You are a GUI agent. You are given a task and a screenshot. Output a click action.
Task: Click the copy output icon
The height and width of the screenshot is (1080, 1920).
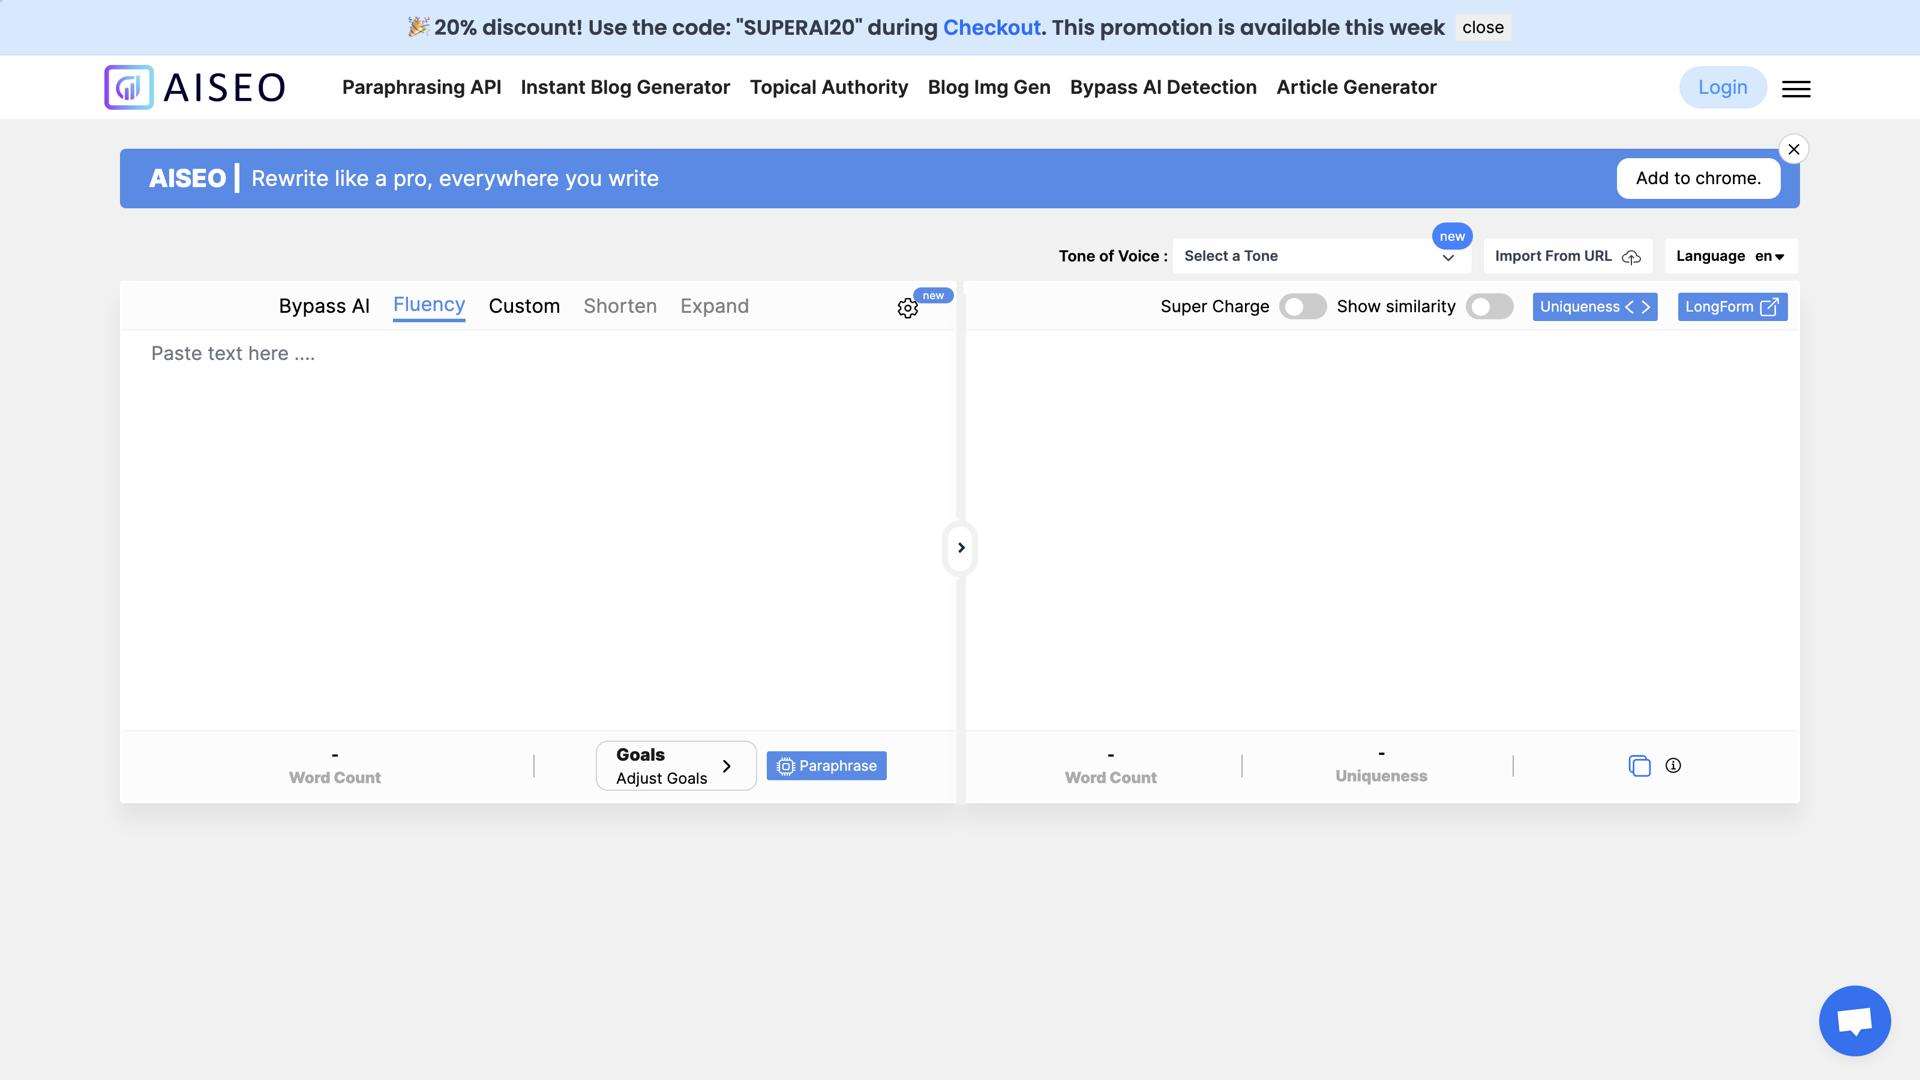pos(1640,765)
